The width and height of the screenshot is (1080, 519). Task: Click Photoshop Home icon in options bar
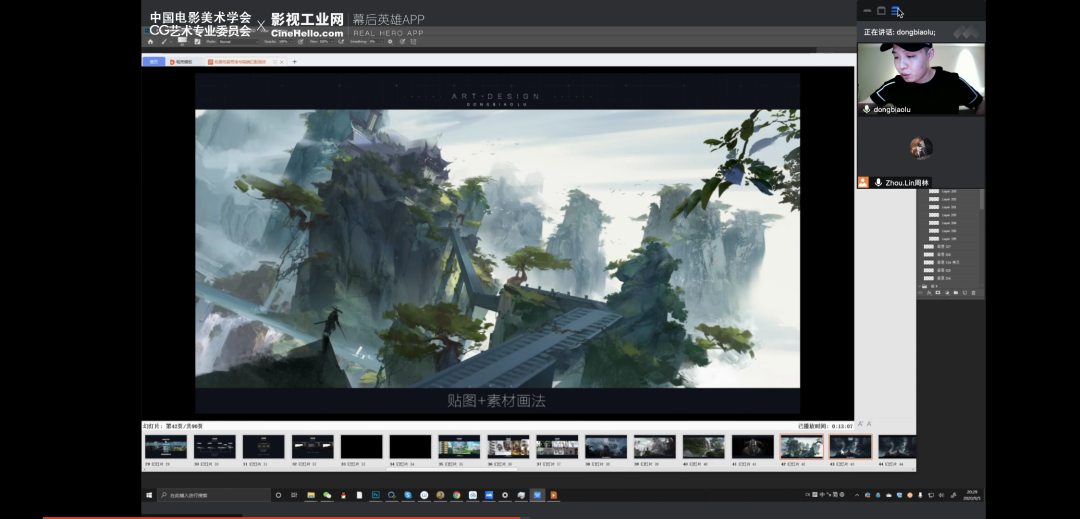[150, 42]
